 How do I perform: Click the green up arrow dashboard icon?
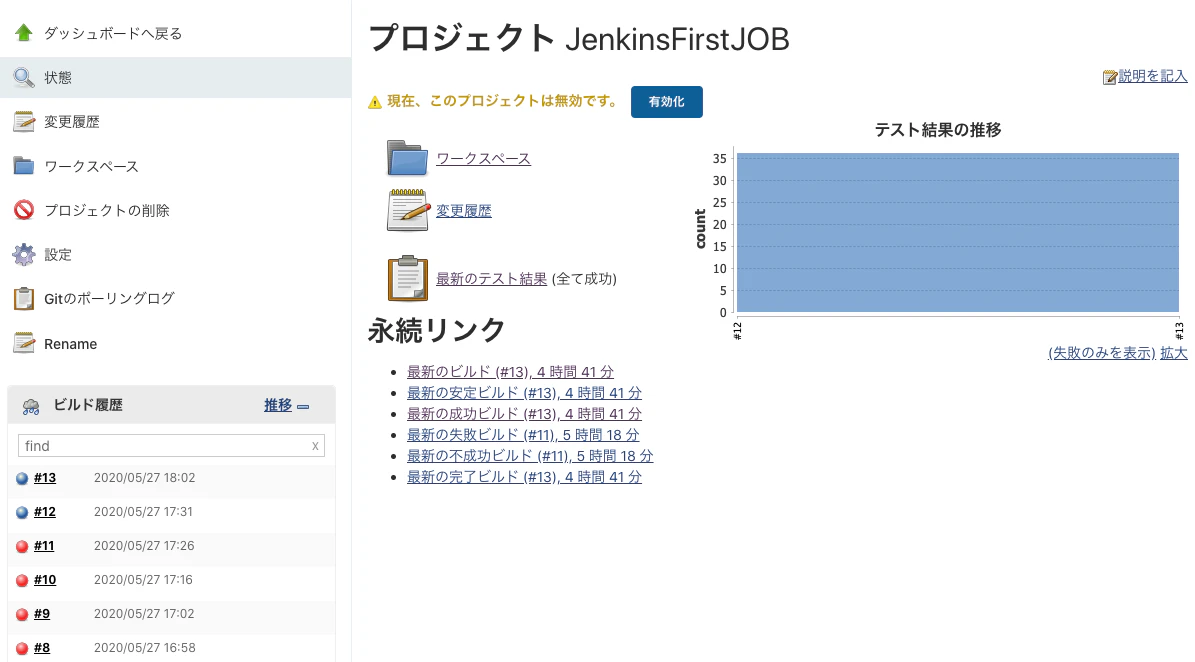tap(24, 33)
